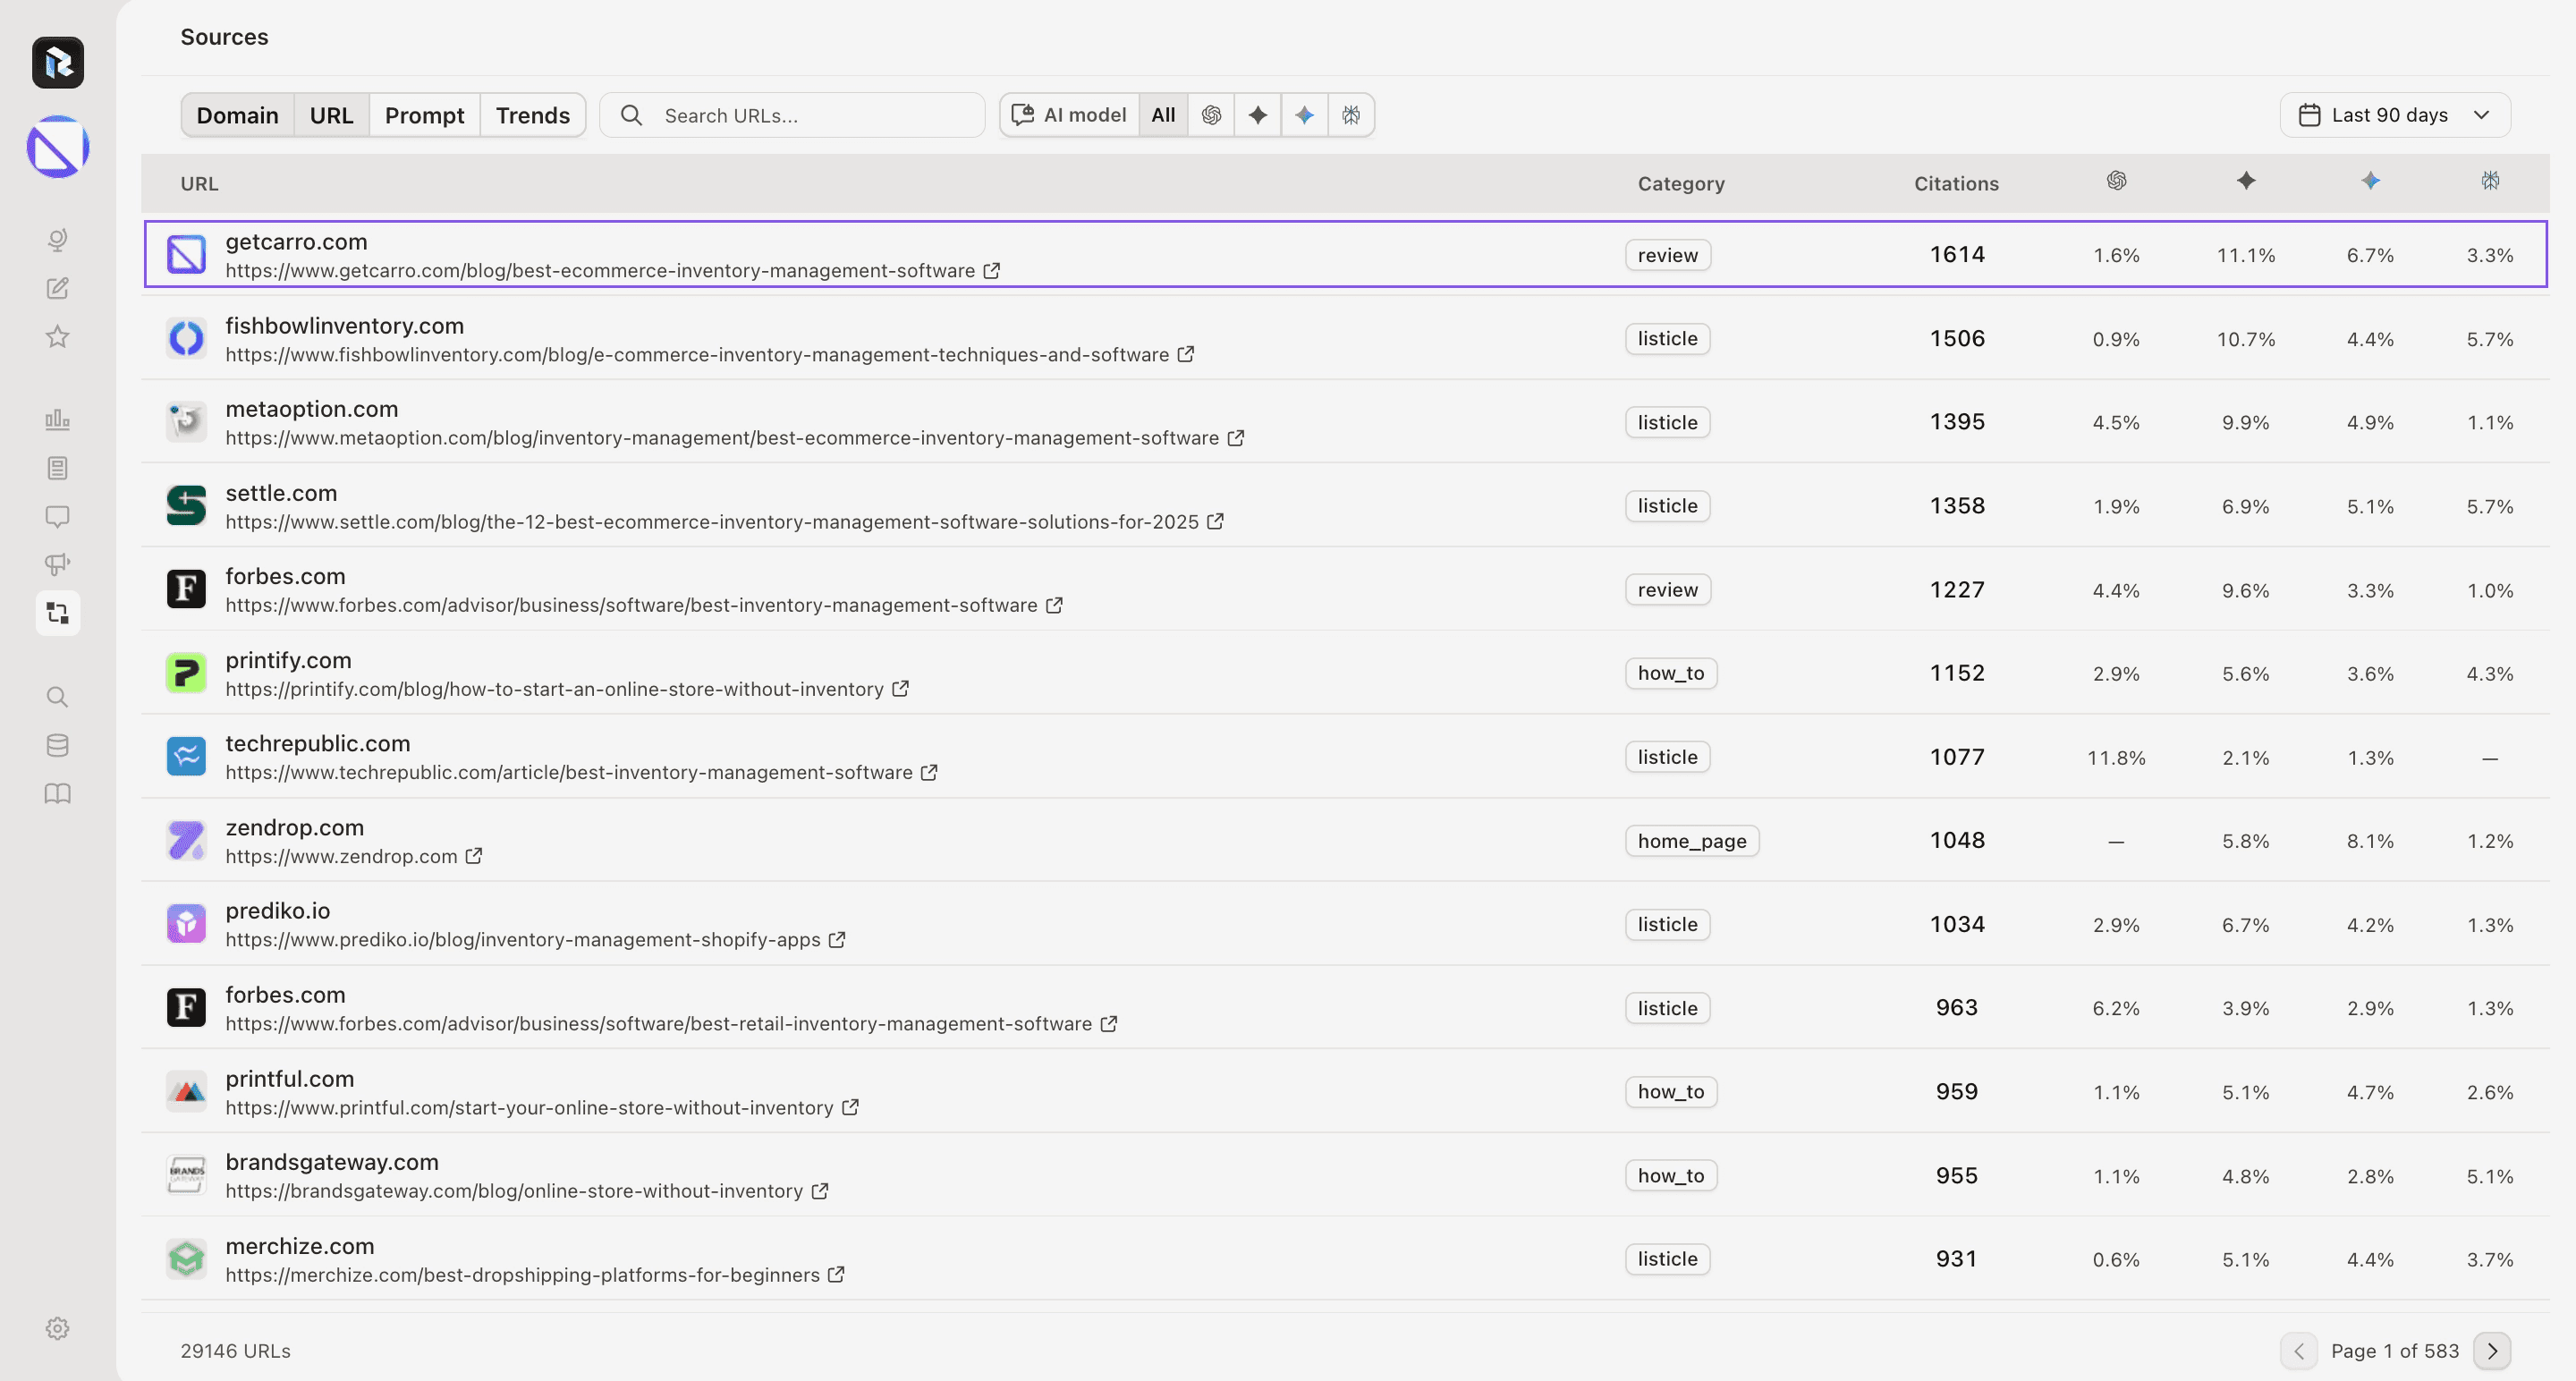Toggle the black sparkle model filter
Image resolution: width=2576 pixels, height=1381 pixels.
(1258, 115)
